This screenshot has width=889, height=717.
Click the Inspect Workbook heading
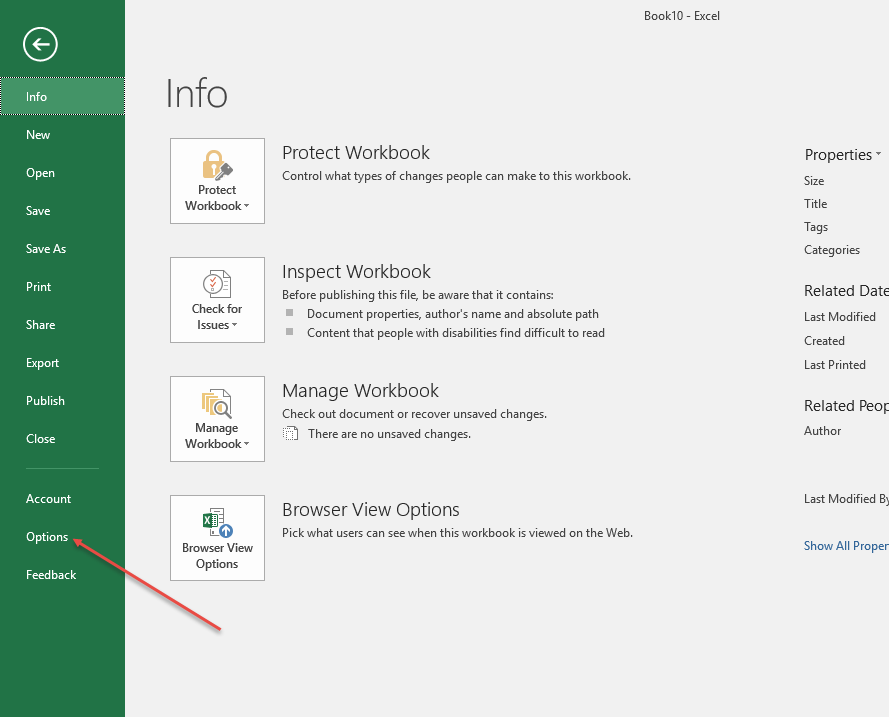point(356,271)
